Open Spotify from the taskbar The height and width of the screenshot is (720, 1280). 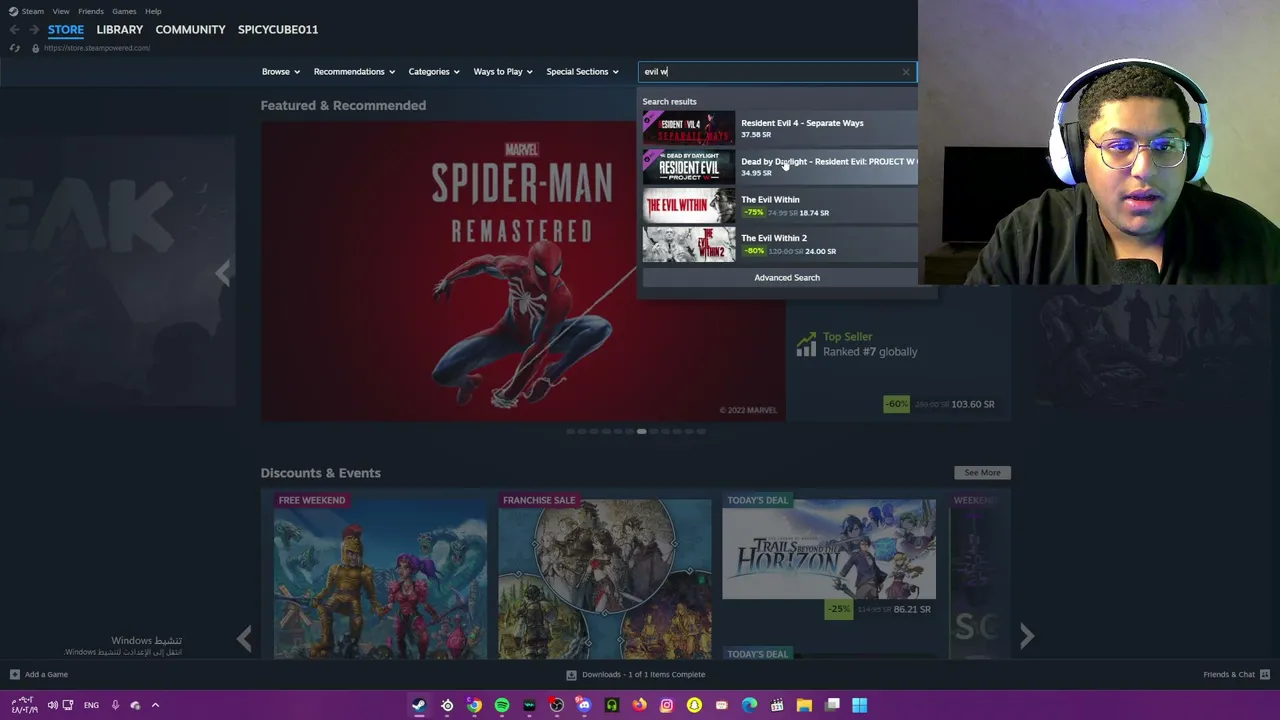coord(502,705)
